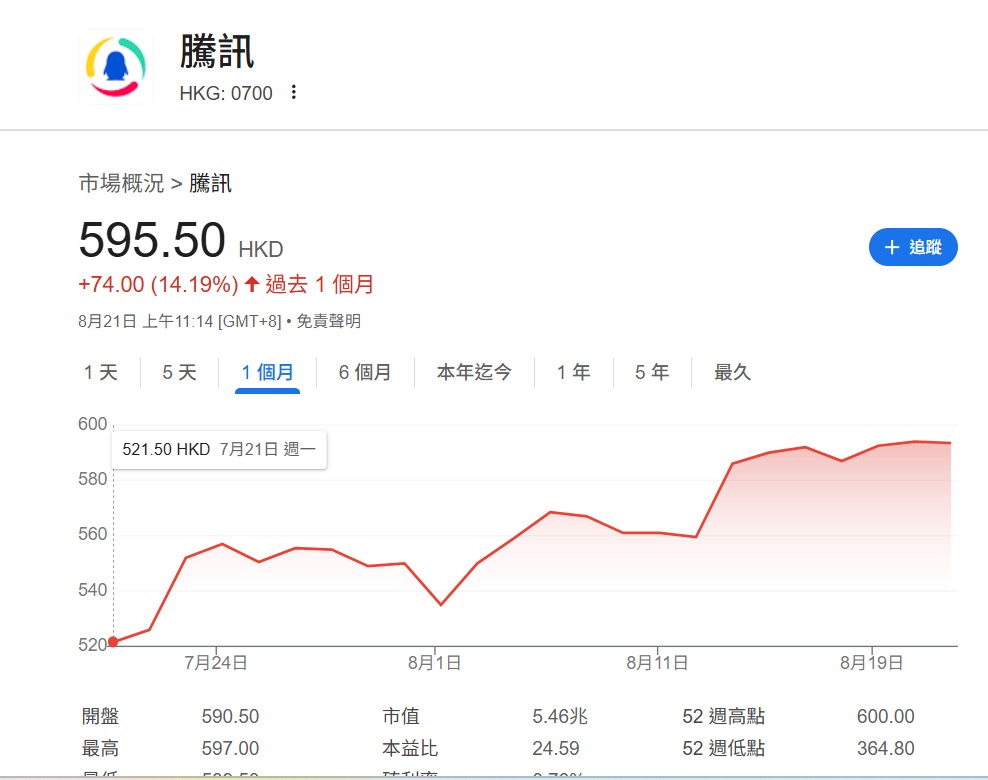Viewport: 988px width, 780px height.
Task: Open the 免責聲明 disclaimer link
Action: 329,321
